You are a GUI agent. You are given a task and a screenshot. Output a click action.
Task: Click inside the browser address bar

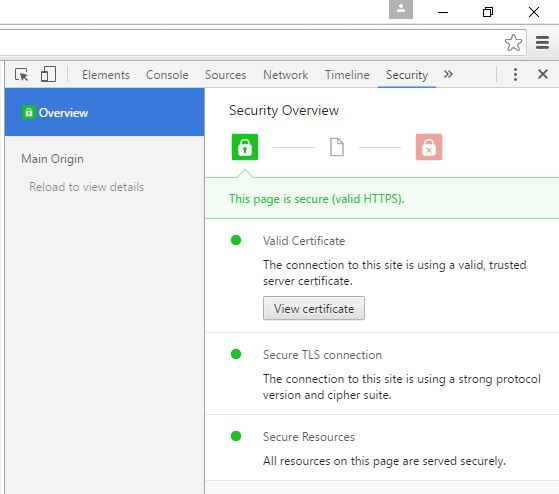250,42
